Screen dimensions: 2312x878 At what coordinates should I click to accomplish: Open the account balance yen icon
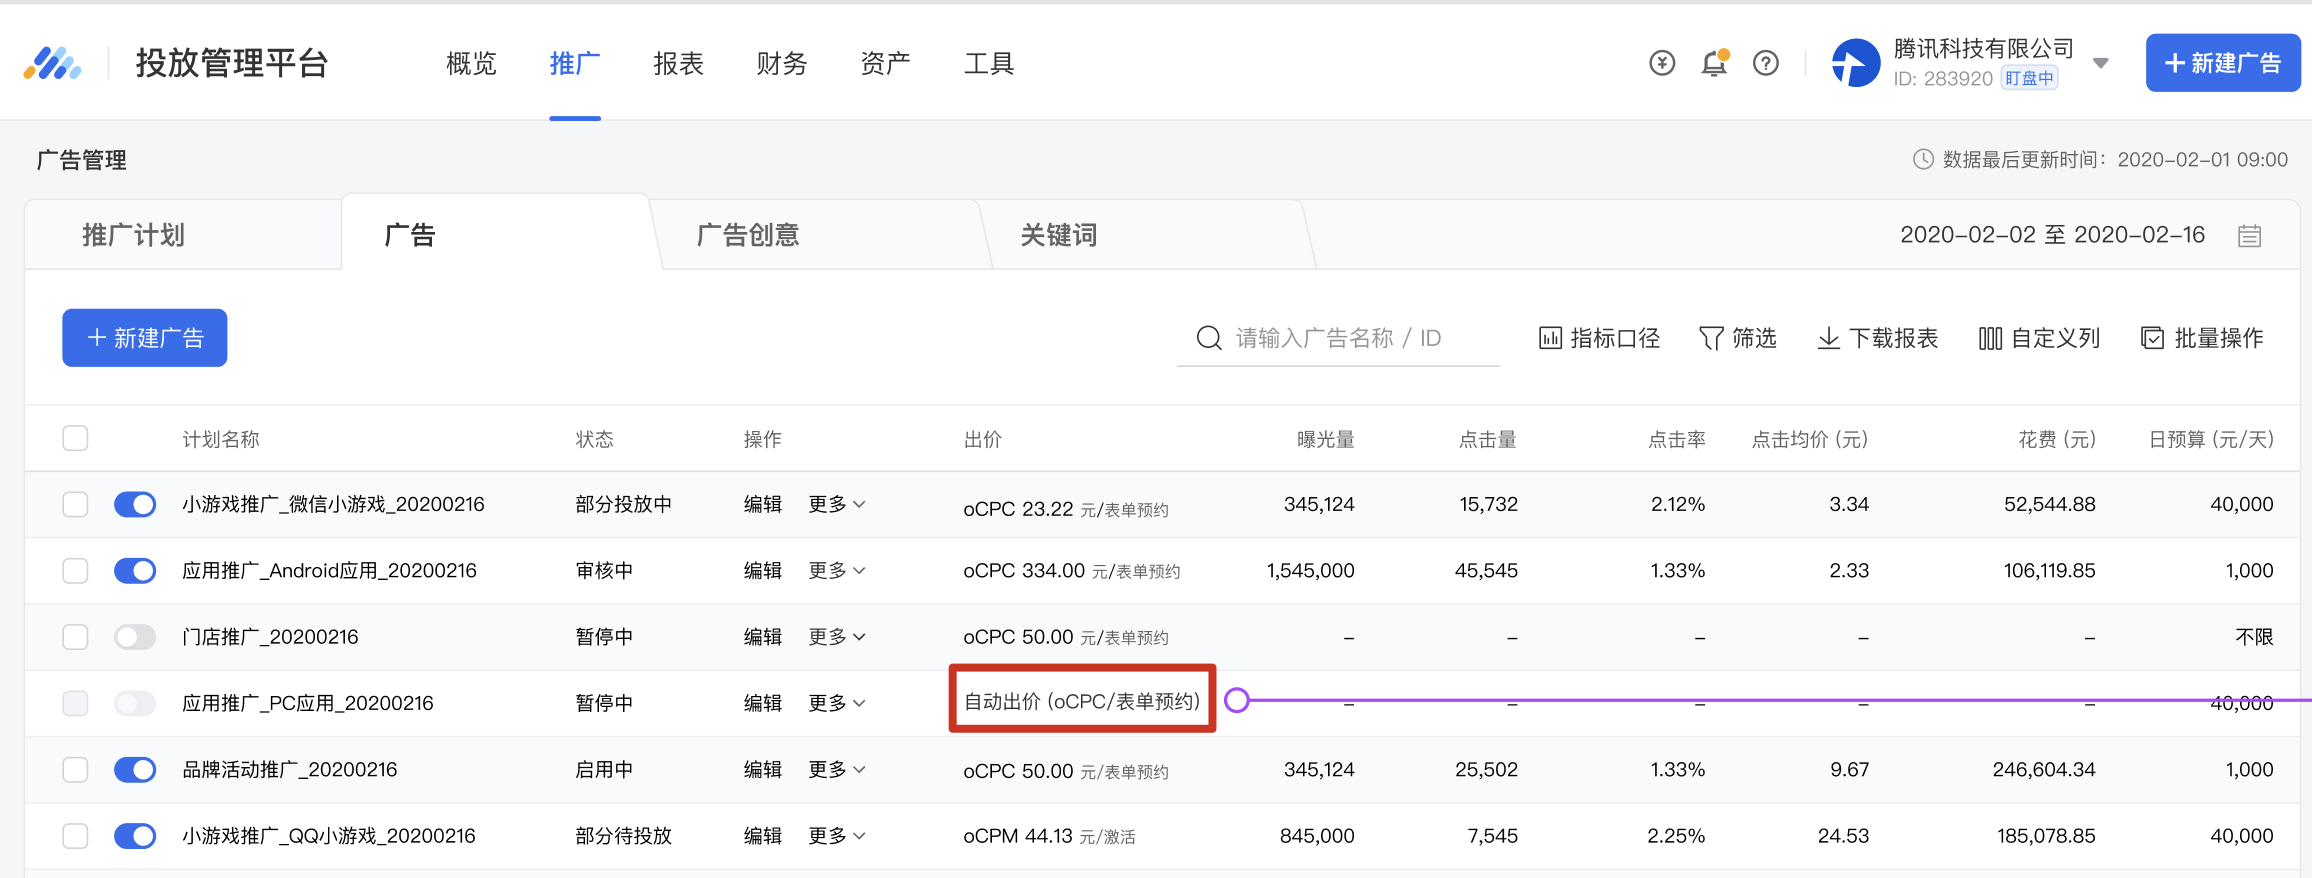[x=1662, y=63]
